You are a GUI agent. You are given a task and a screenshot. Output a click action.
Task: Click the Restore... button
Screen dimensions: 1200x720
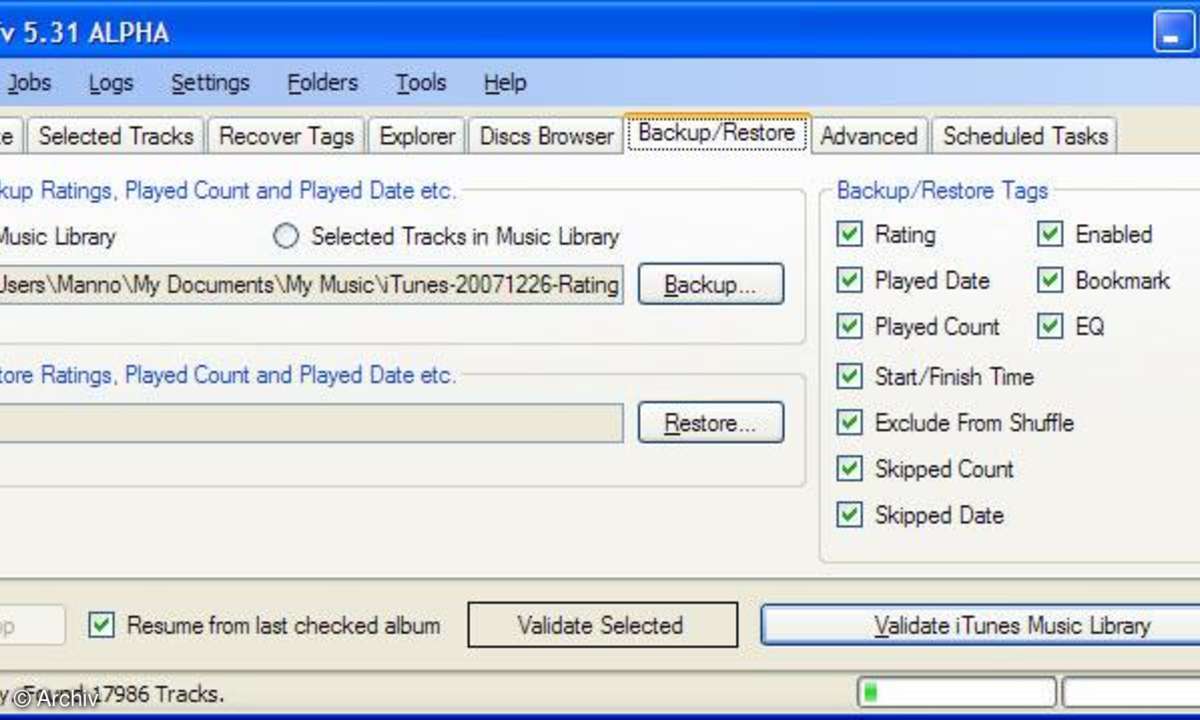click(x=711, y=423)
